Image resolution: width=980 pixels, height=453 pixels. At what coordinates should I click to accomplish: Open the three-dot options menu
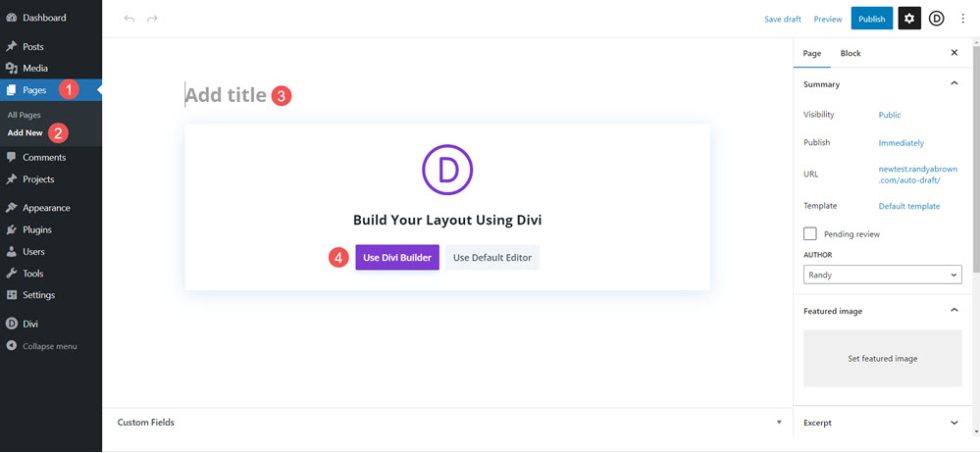pos(963,18)
